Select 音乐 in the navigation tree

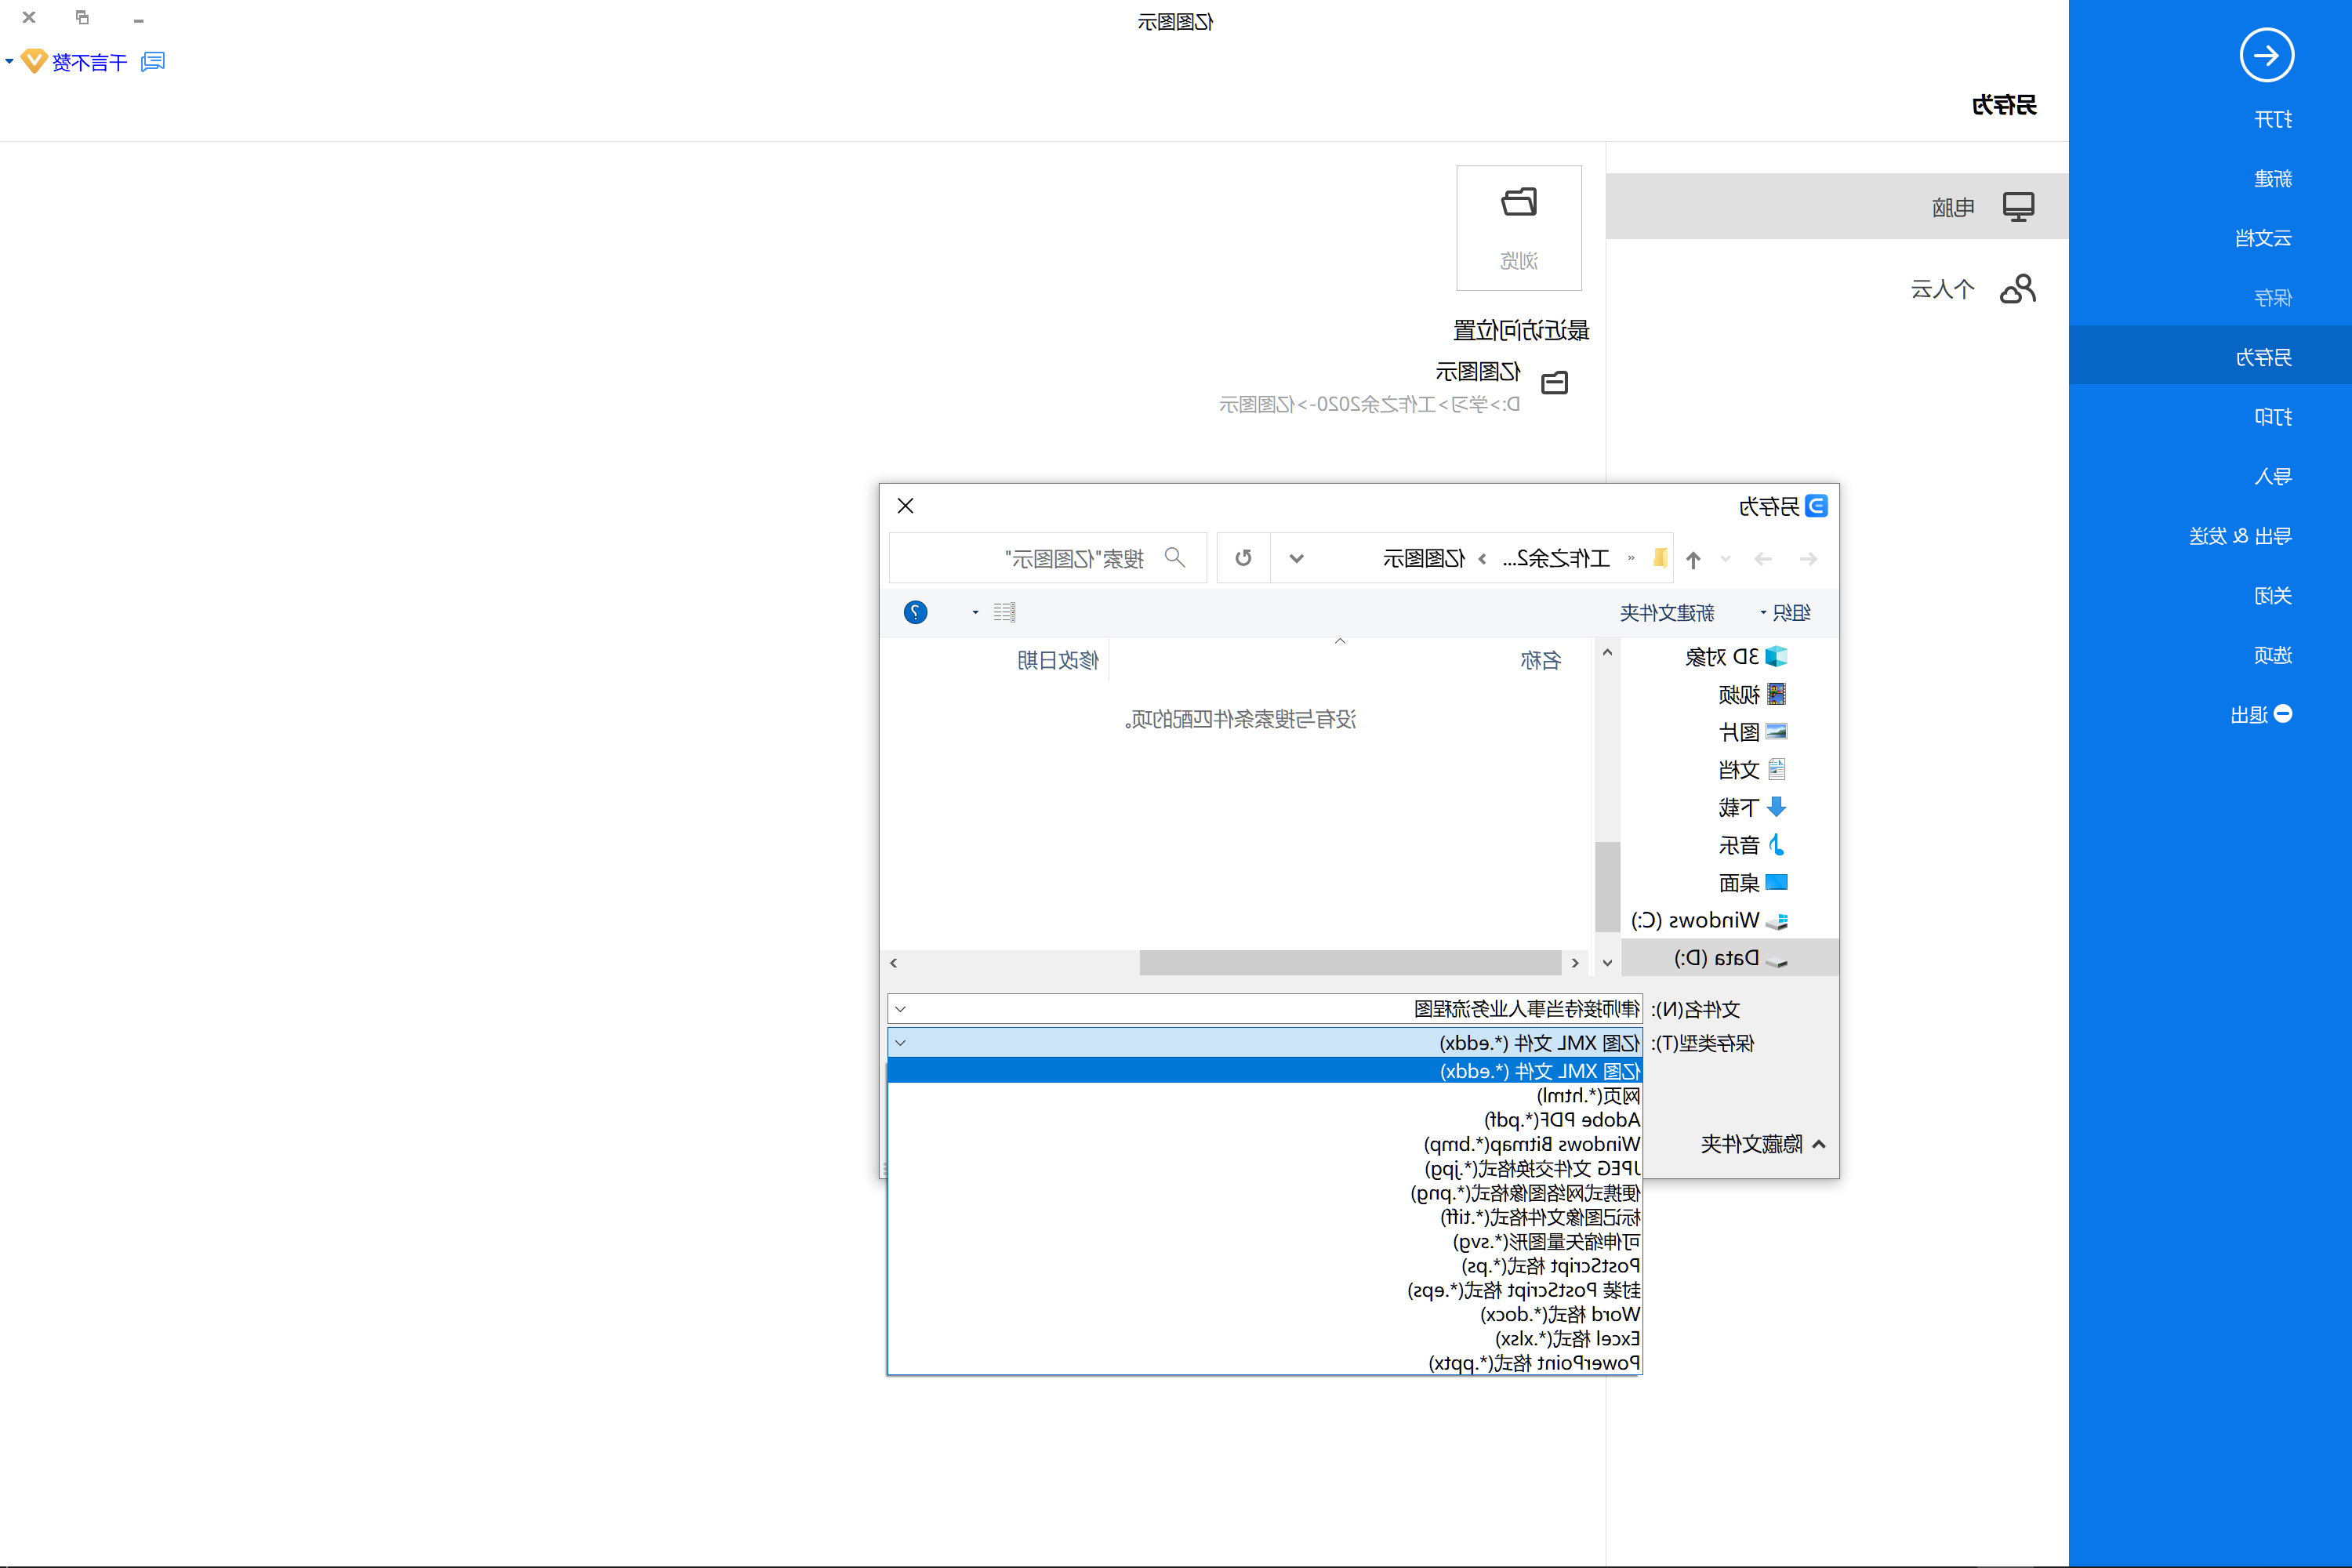click(x=1752, y=845)
